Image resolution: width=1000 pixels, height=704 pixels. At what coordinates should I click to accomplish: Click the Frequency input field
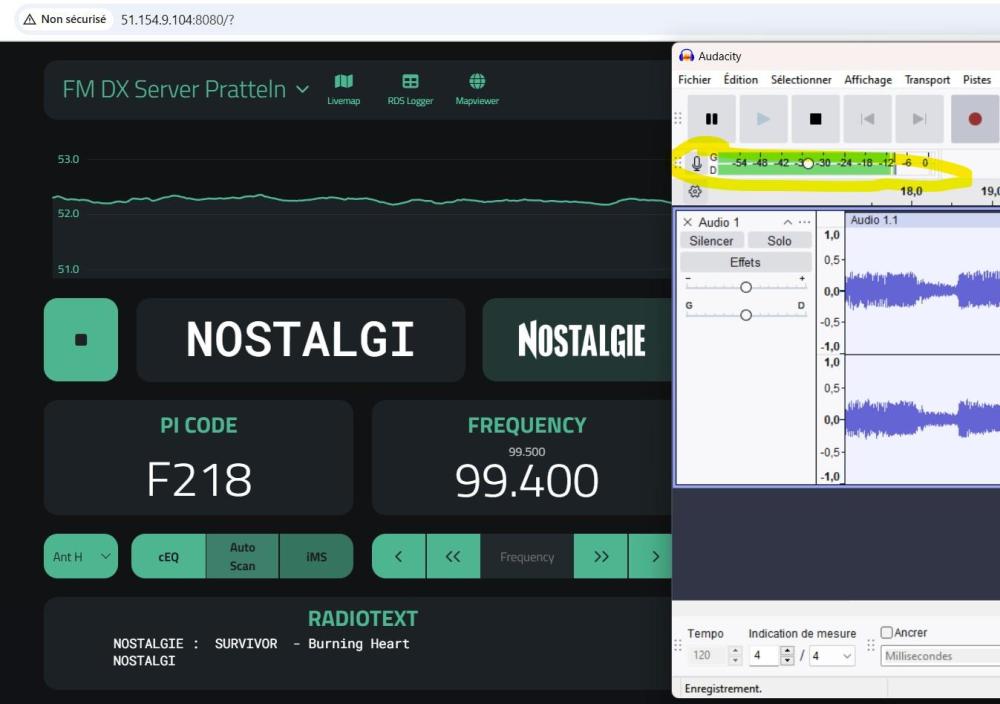coord(527,556)
